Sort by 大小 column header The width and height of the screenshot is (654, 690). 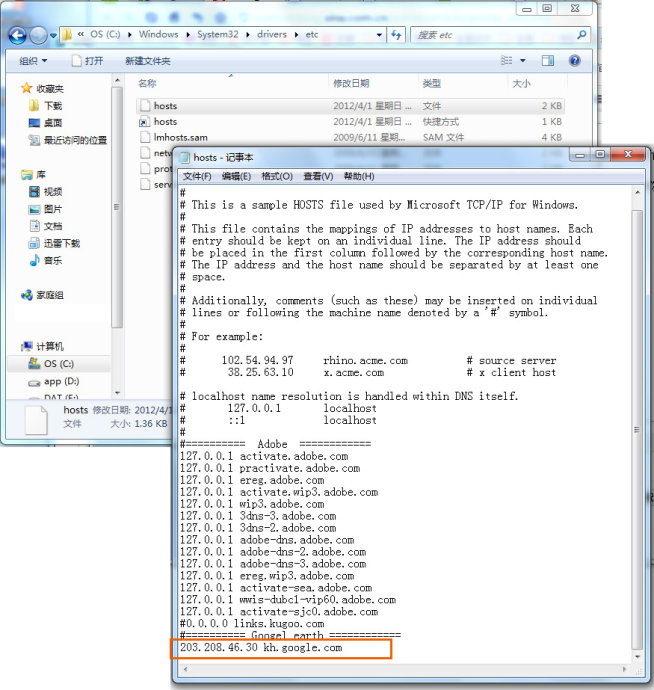521,83
